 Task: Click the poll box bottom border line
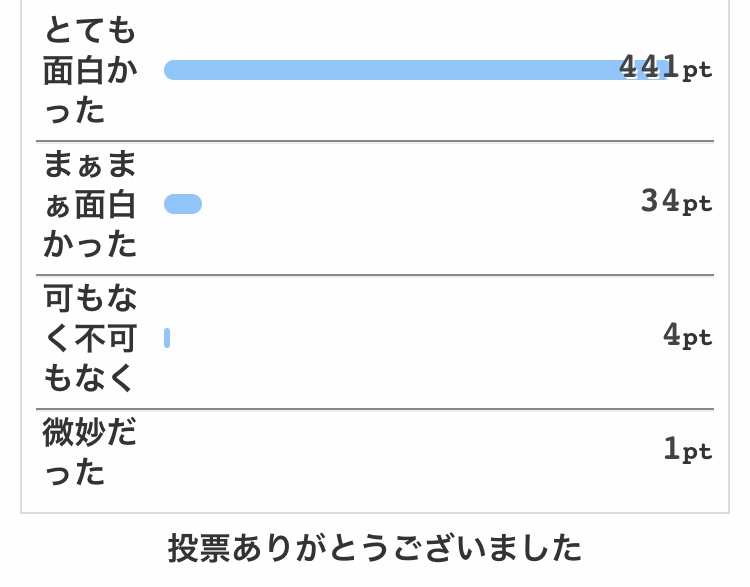pos(375,513)
